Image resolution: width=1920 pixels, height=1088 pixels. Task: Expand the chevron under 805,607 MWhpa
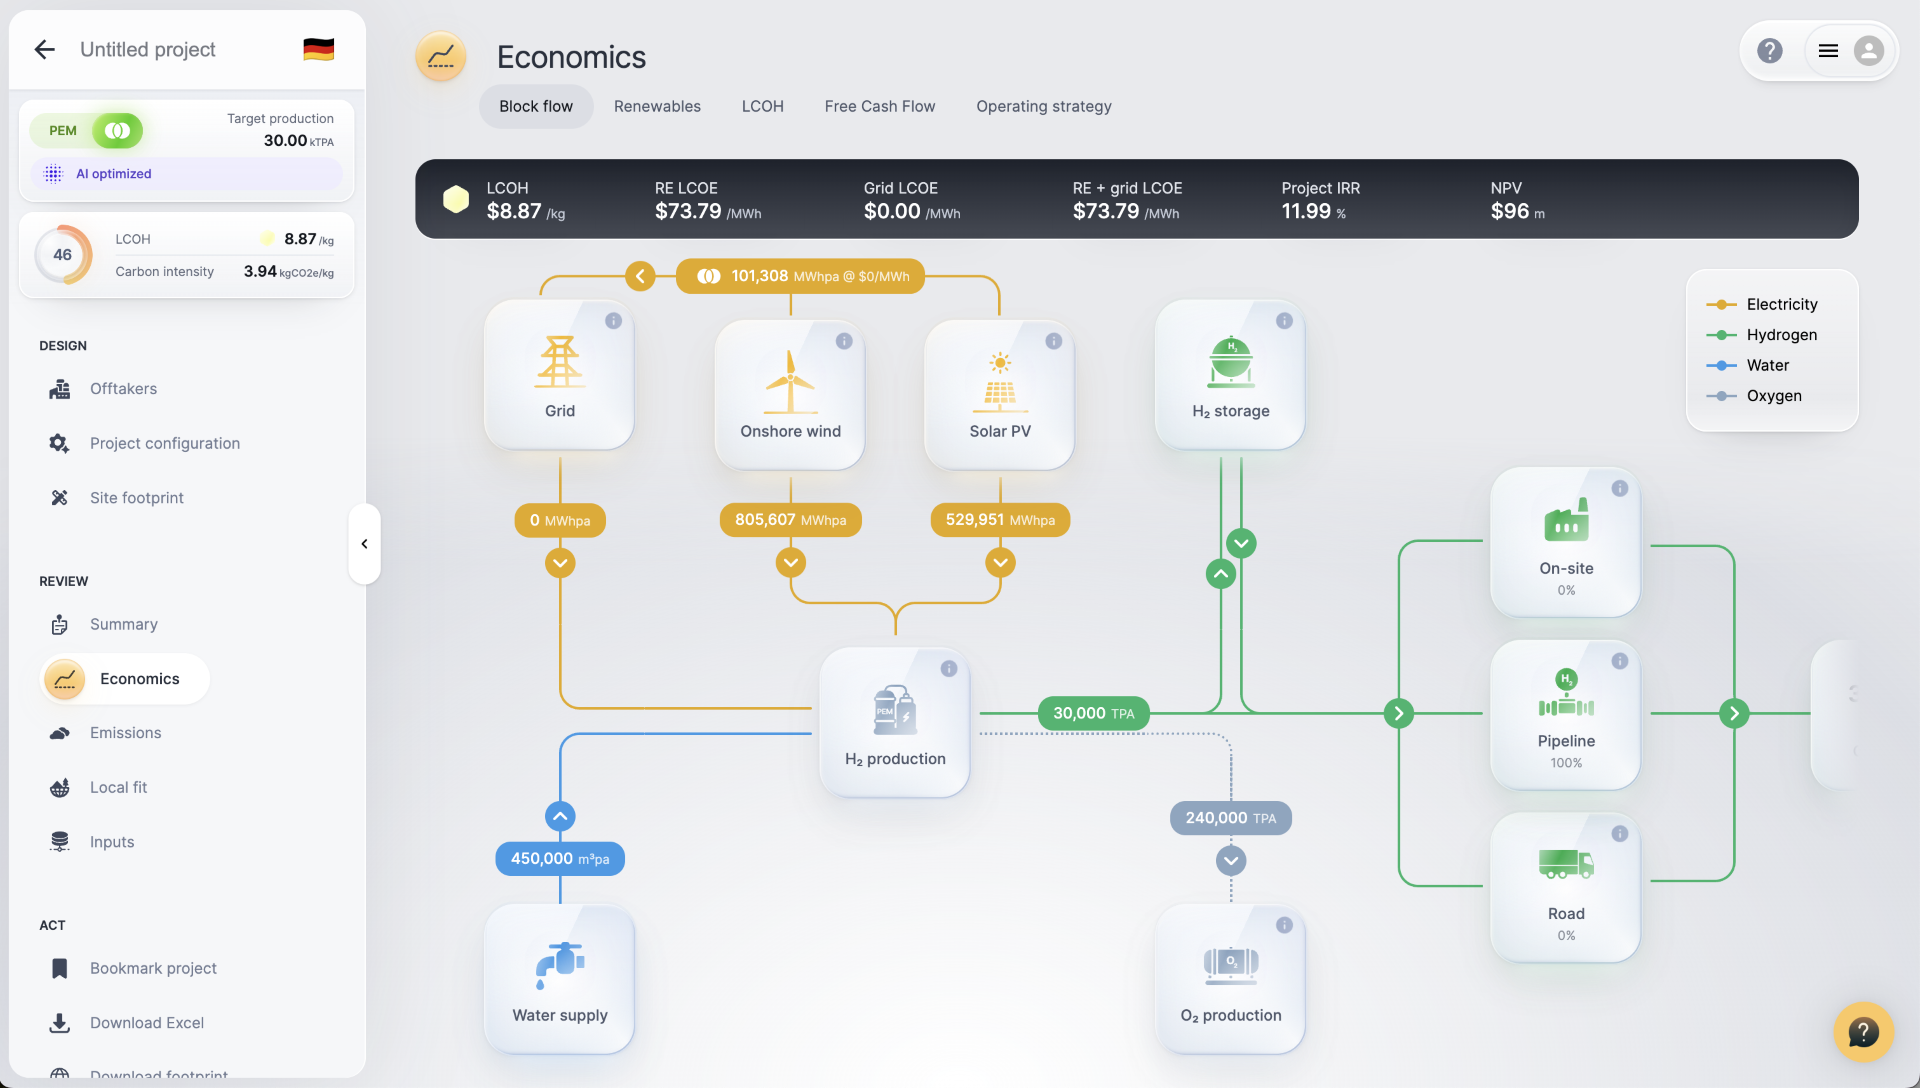click(x=790, y=563)
